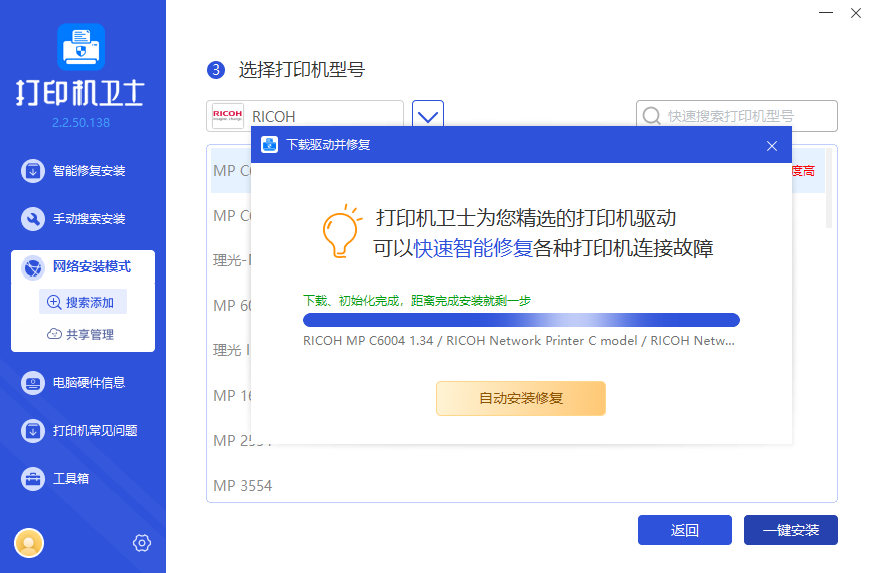
Task: Select the MP 3554 list row
Action: (x=519, y=485)
